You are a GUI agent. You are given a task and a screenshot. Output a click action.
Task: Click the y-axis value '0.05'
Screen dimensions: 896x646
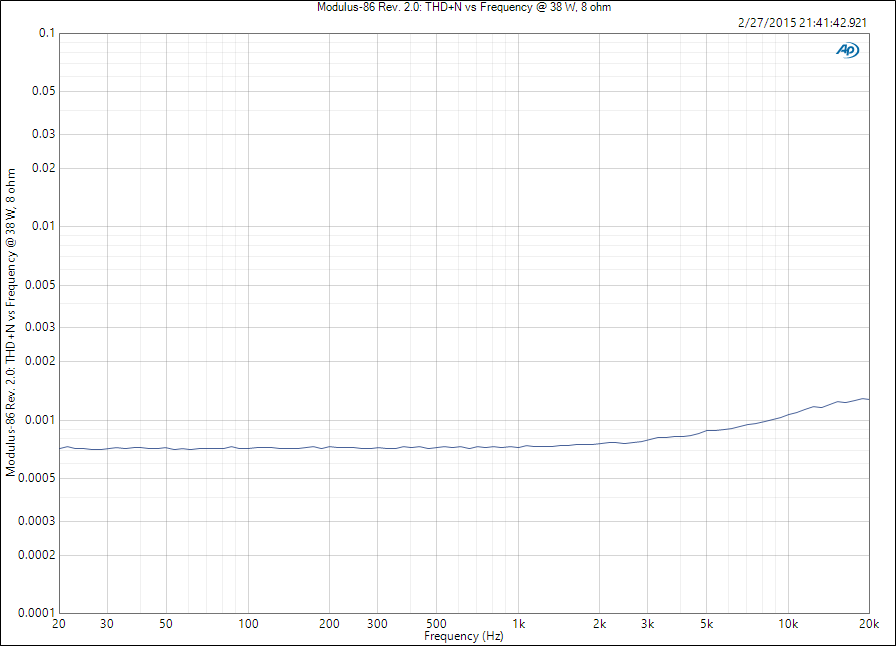click(x=43, y=91)
